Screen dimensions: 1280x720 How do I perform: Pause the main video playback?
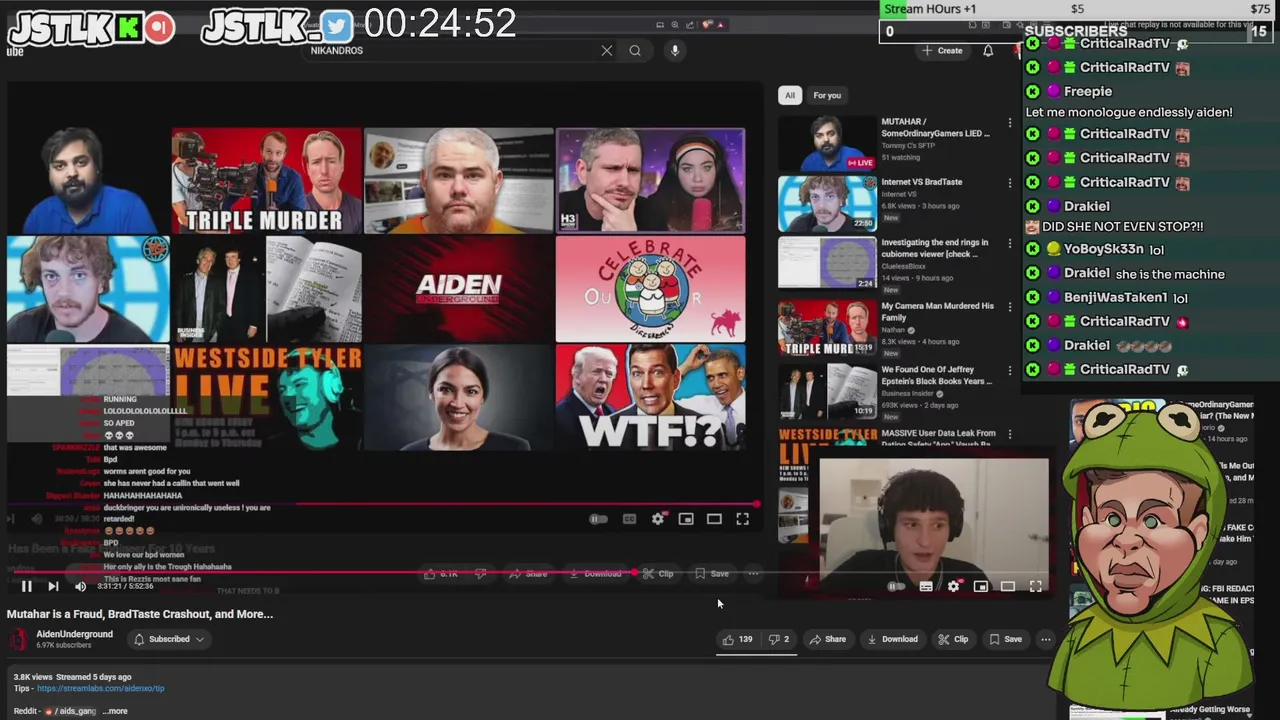click(27, 586)
